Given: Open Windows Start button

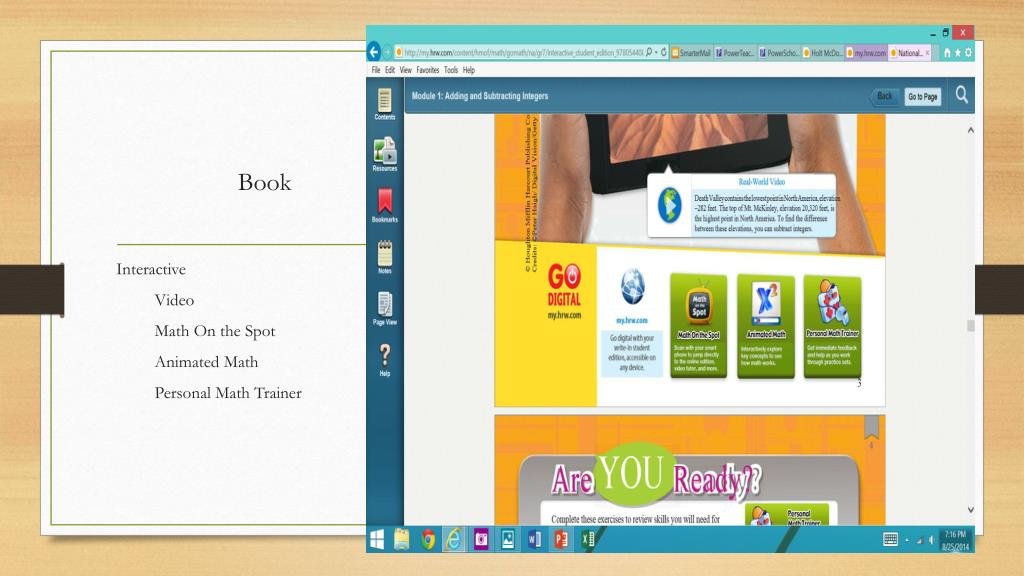Looking at the screenshot, I should coord(377,539).
